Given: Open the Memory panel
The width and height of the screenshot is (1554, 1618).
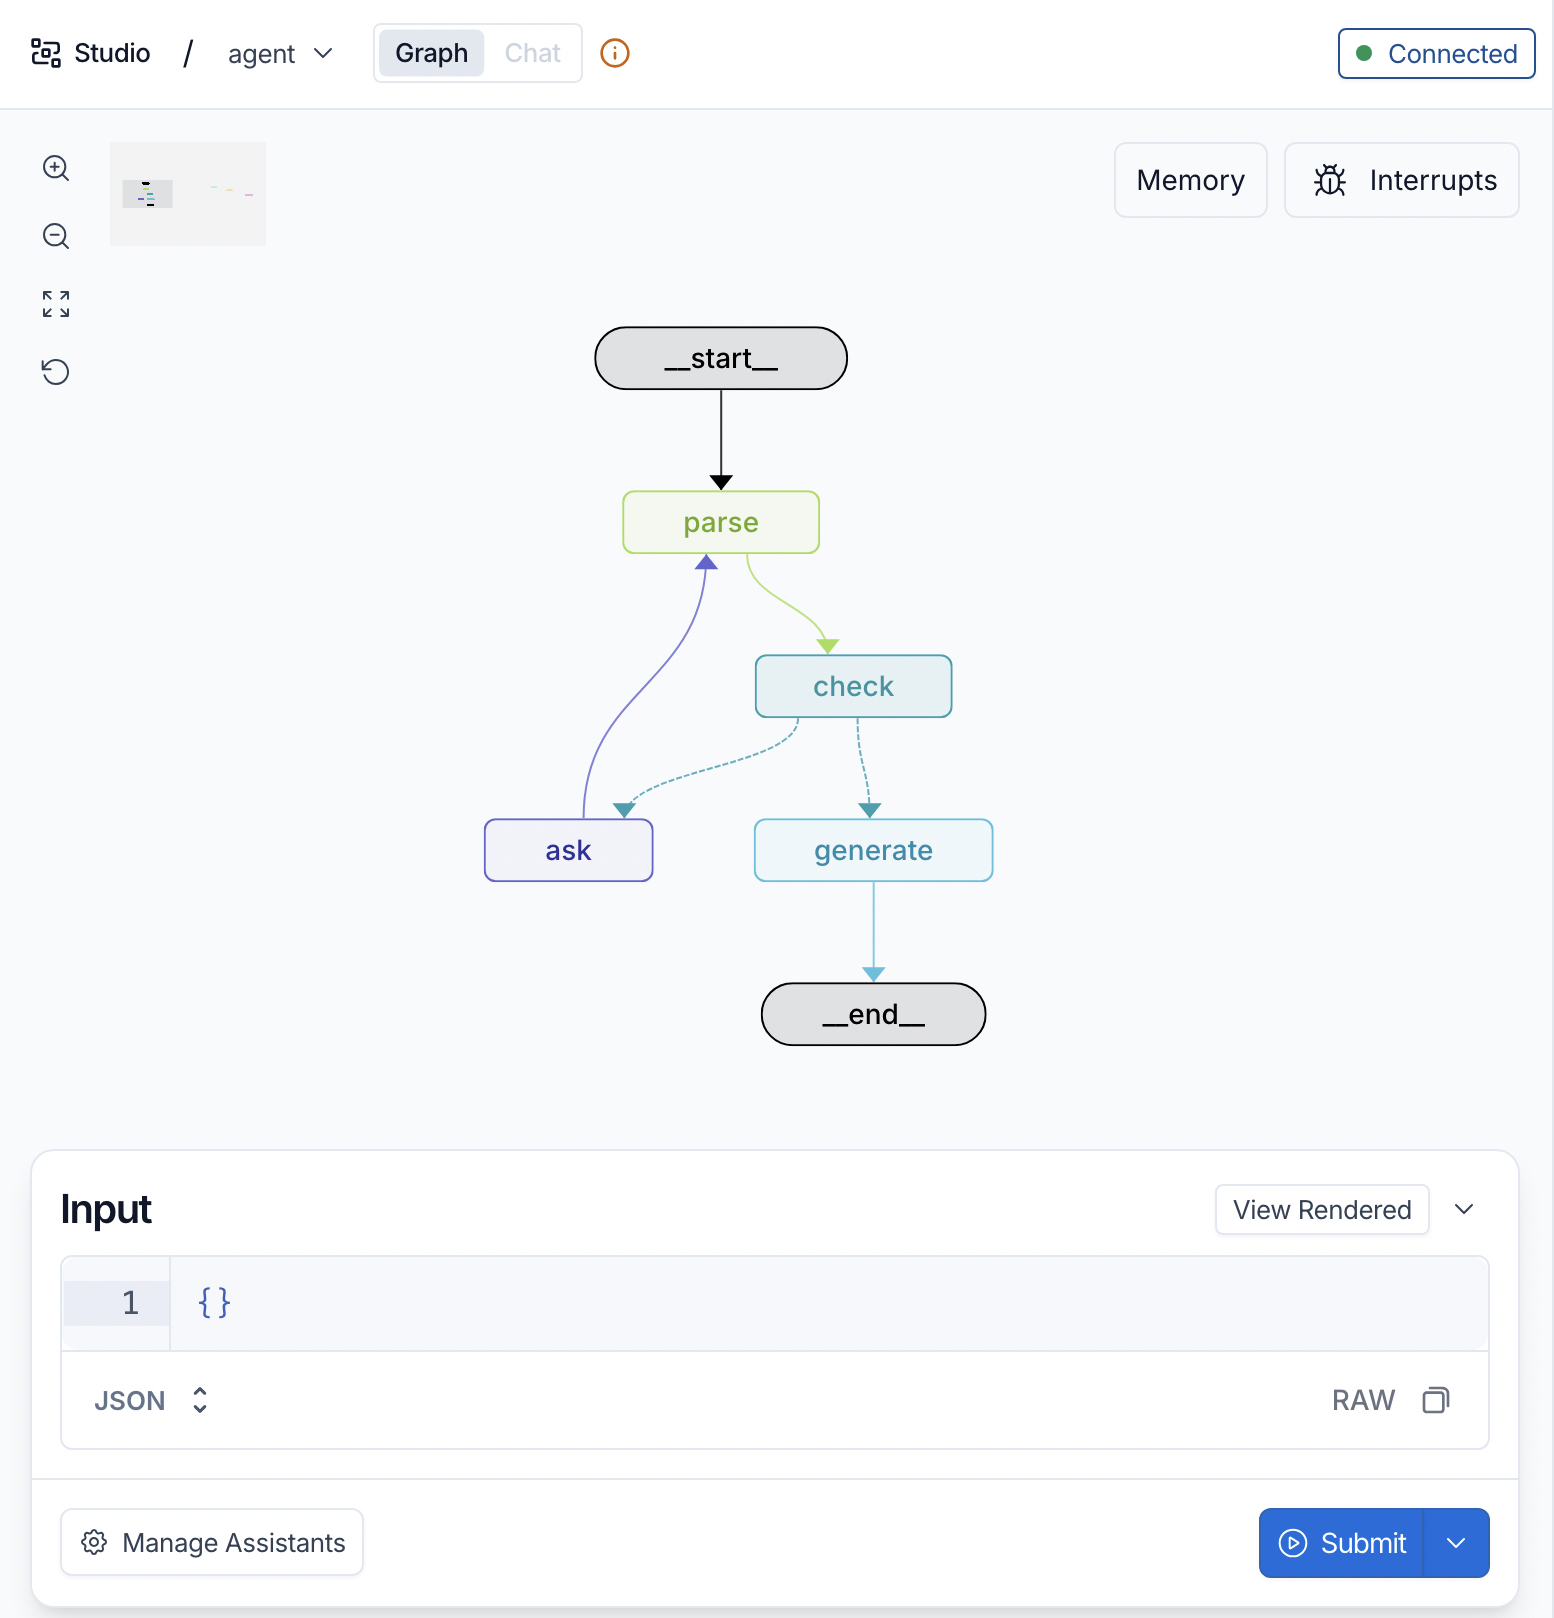Looking at the screenshot, I should (x=1190, y=180).
